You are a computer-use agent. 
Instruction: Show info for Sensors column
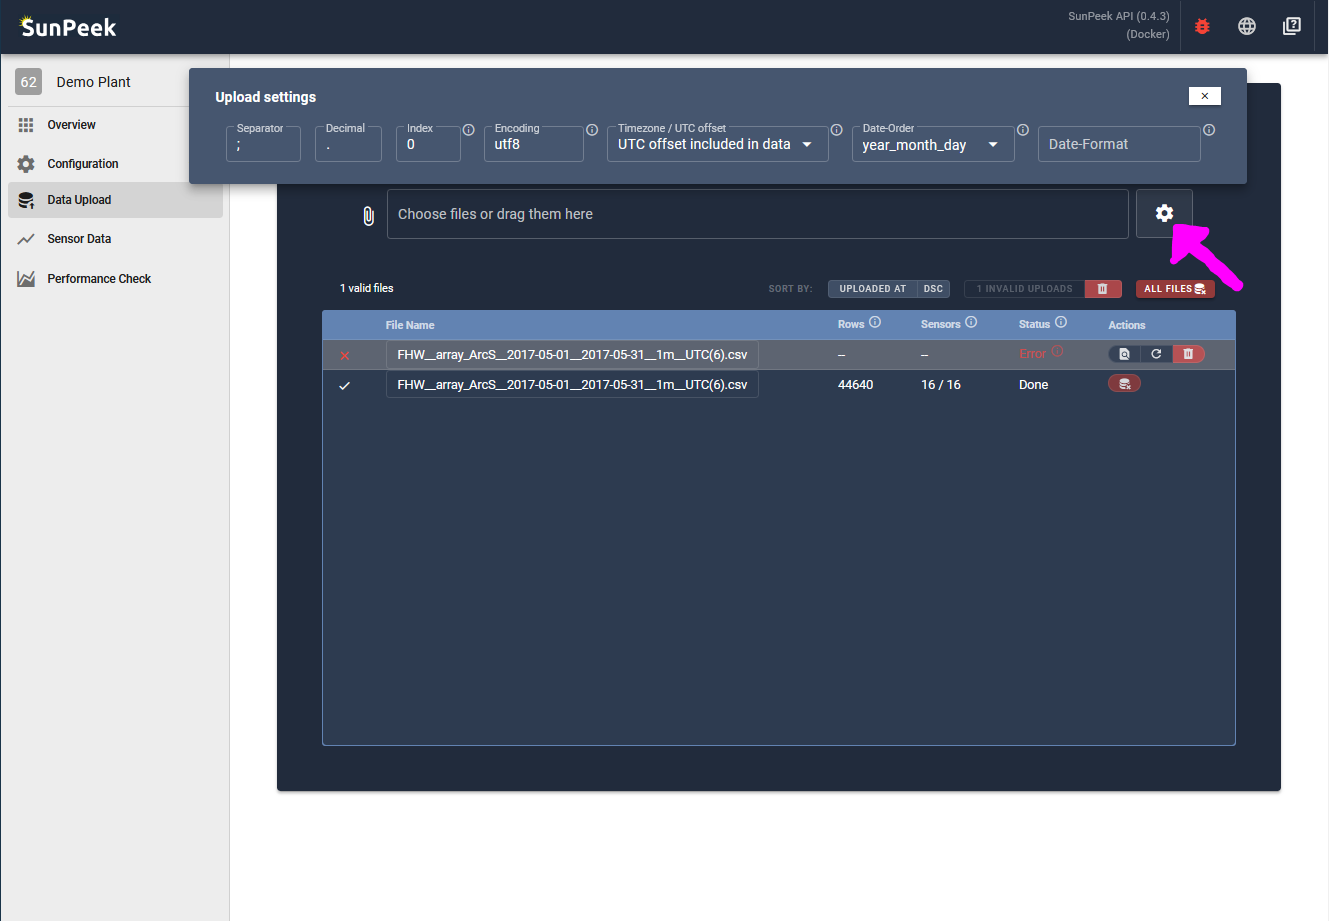(x=971, y=322)
